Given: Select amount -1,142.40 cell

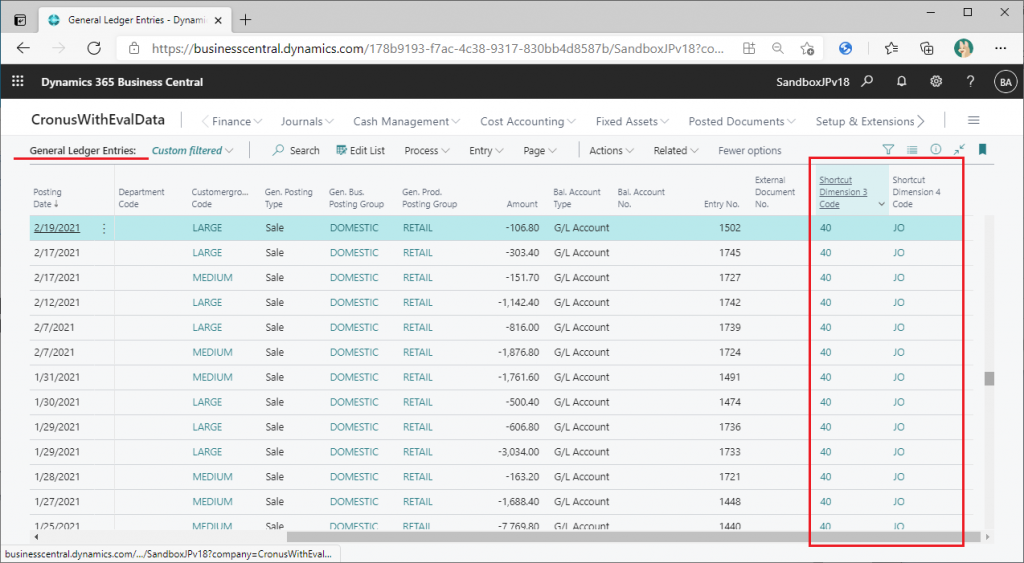Looking at the screenshot, I should [x=519, y=302].
